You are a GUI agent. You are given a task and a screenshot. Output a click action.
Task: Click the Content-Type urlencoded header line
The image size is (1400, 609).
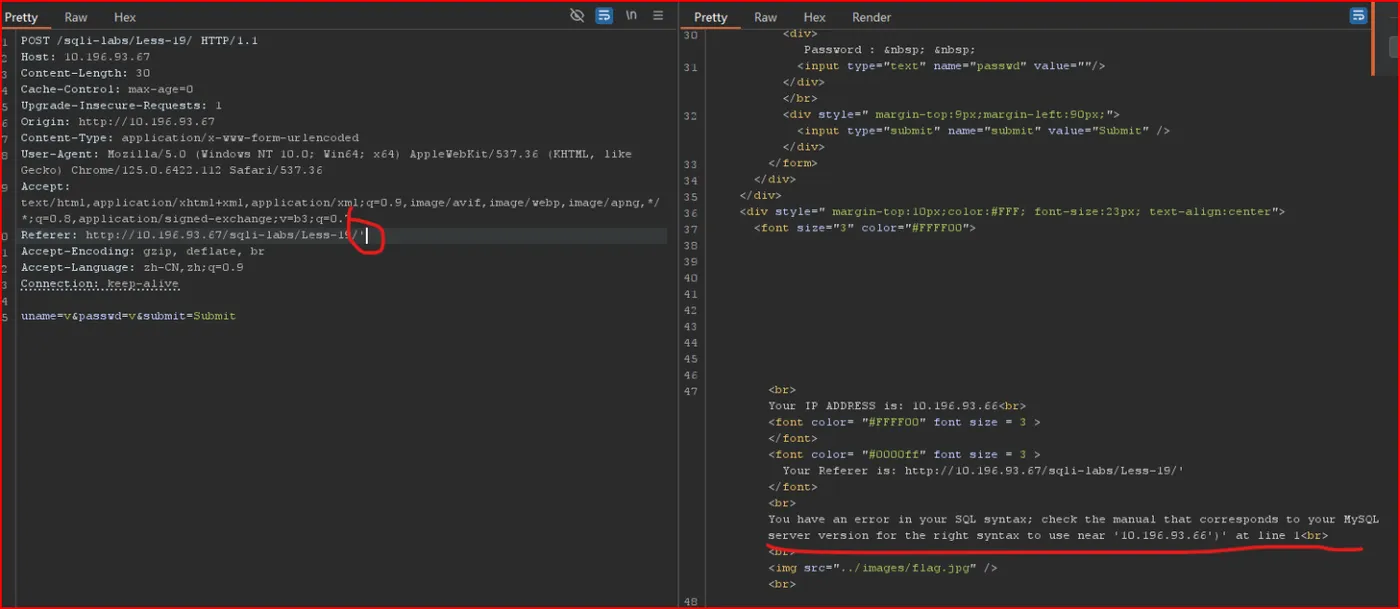[x=190, y=137]
